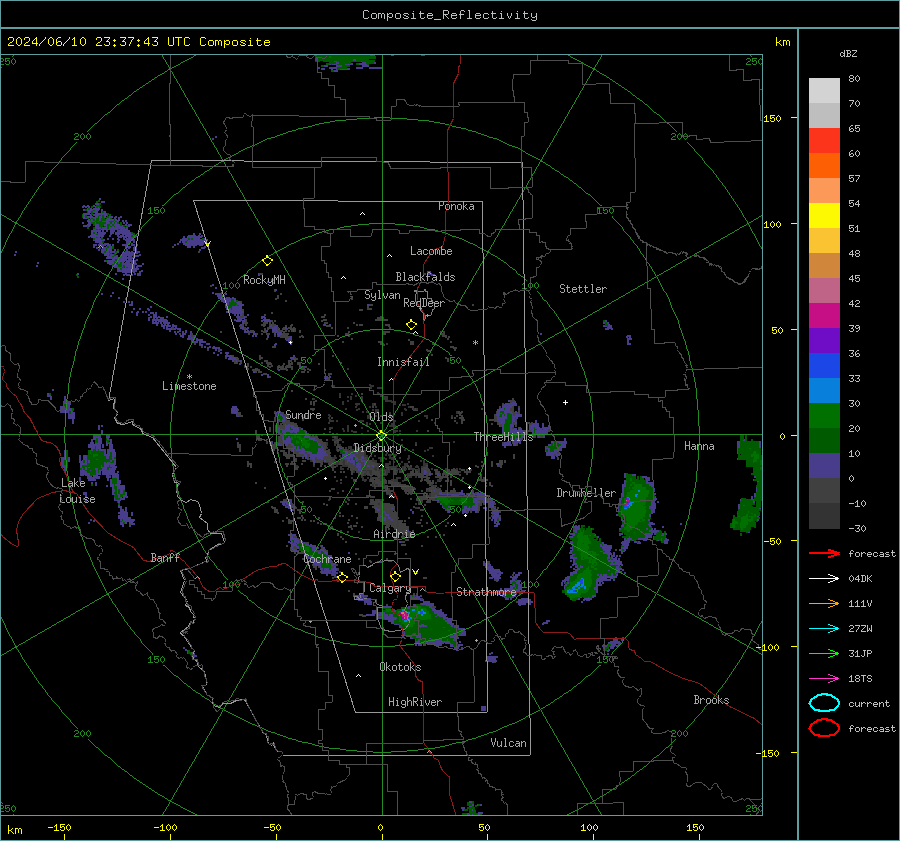Image resolution: width=900 pixels, height=841 pixels.
Task: Click the white 04DK arrow icon
Action: (824, 579)
